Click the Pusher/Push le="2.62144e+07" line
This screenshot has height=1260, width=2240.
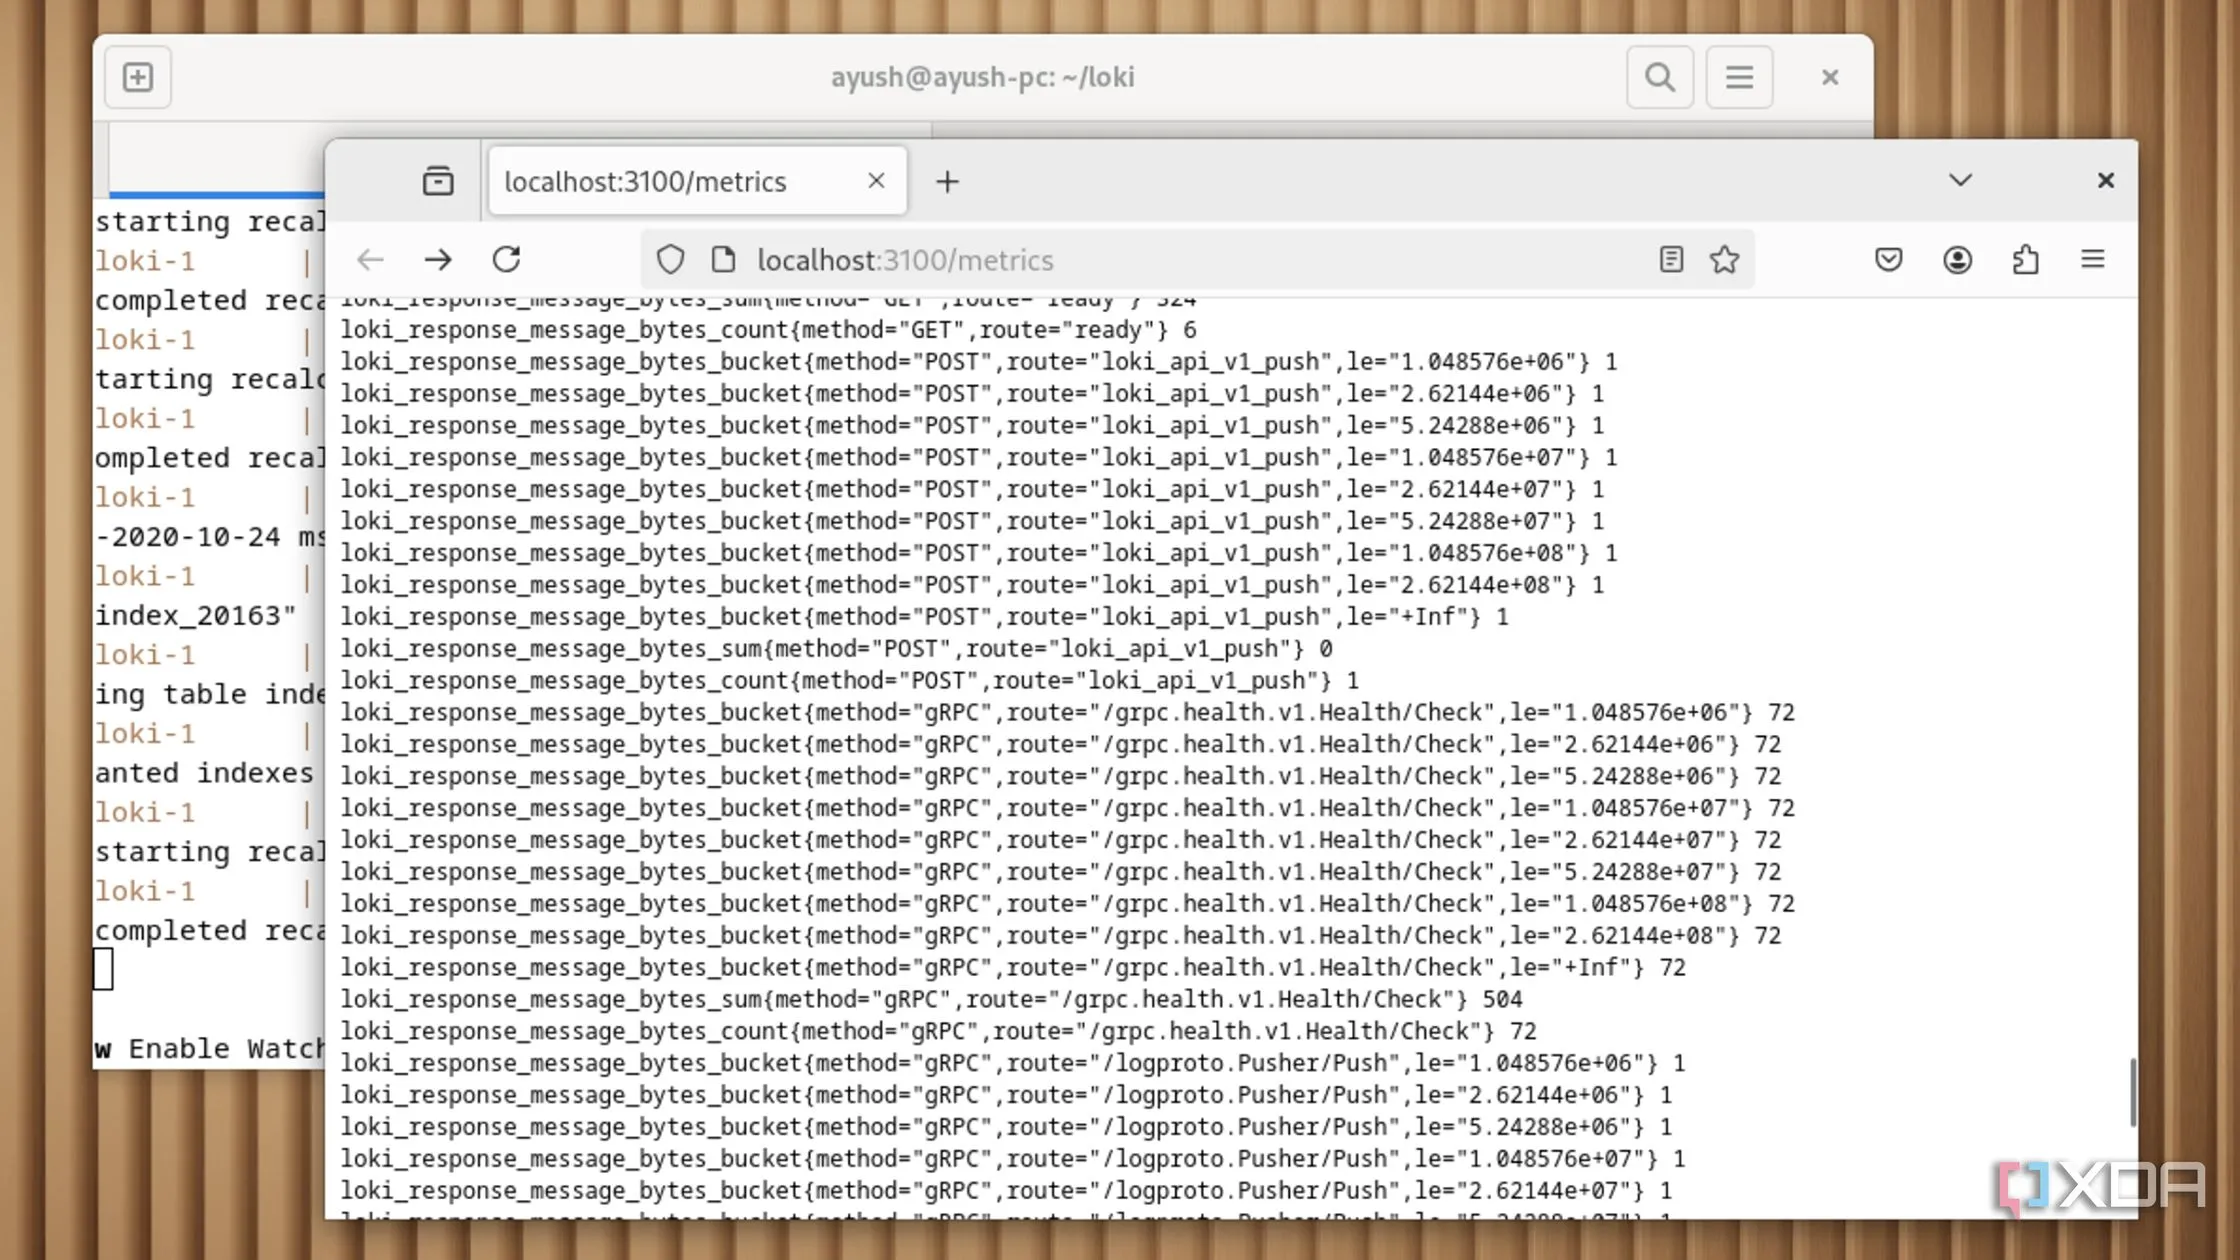coord(1006,1190)
